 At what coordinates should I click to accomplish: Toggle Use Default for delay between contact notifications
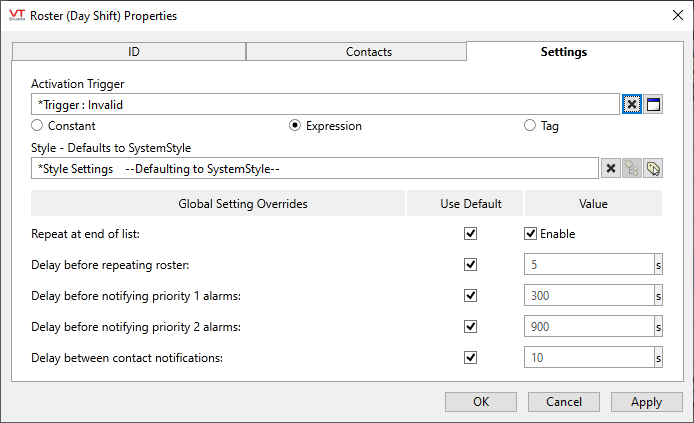[471, 358]
